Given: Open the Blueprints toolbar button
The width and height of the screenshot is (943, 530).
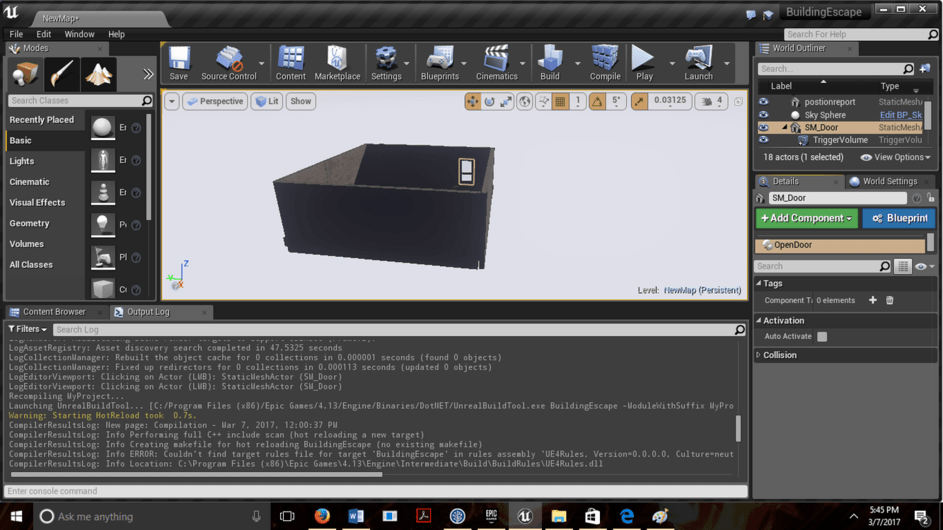Looking at the screenshot, I should pos(440,63).
